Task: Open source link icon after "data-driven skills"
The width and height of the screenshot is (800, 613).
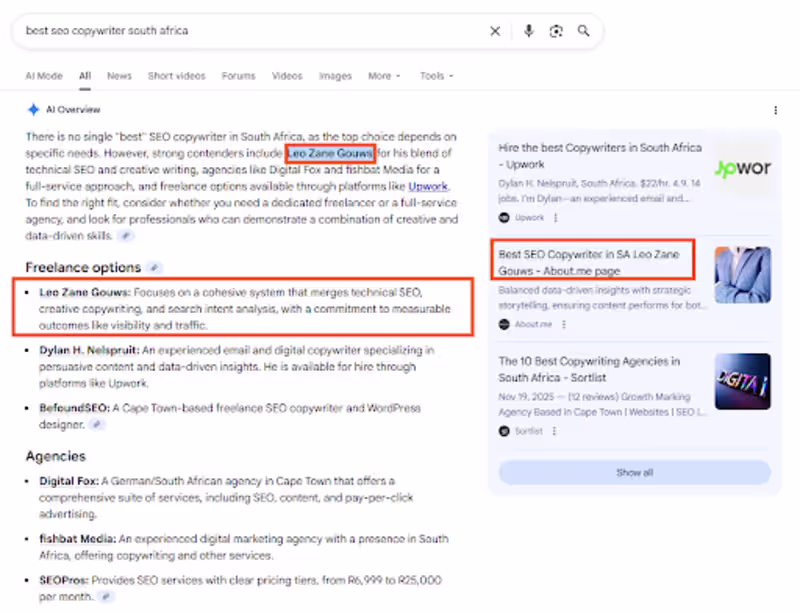Action: (x=126, y=236)
